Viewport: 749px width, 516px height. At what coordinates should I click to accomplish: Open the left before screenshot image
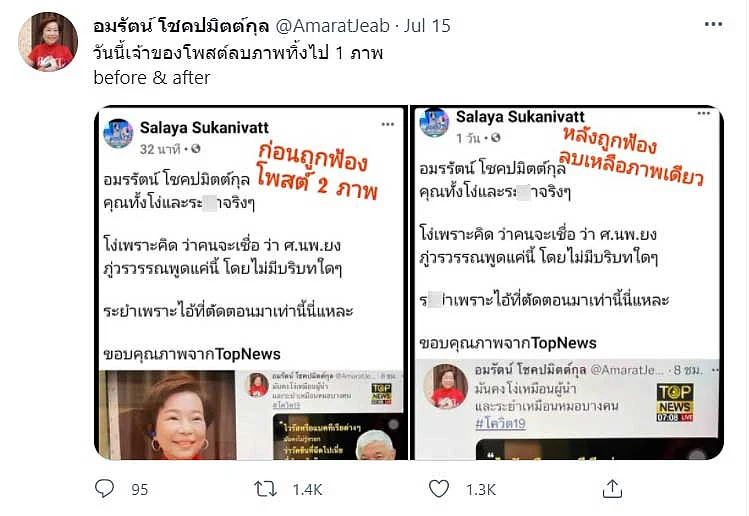pos(251,283)
